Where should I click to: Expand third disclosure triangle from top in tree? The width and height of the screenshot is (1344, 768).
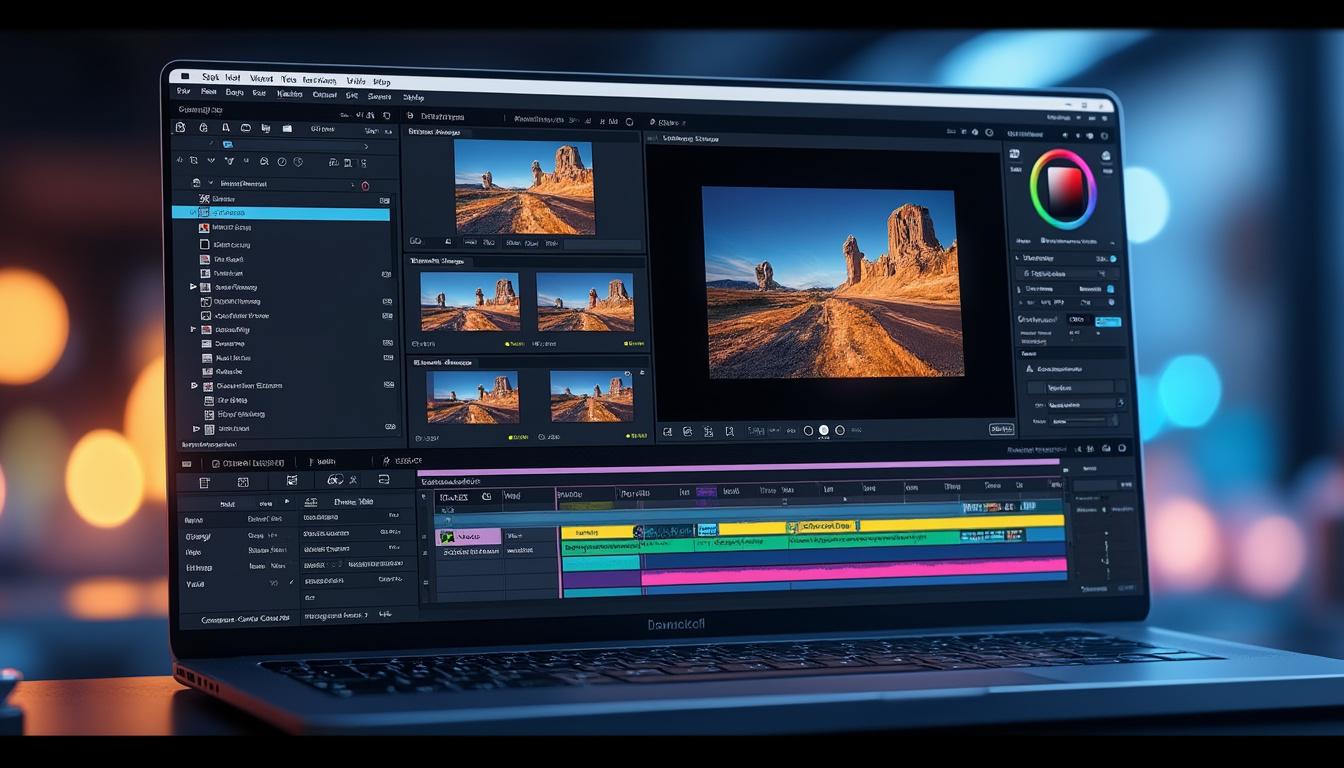pyautogui.click(x=195, y=385)
